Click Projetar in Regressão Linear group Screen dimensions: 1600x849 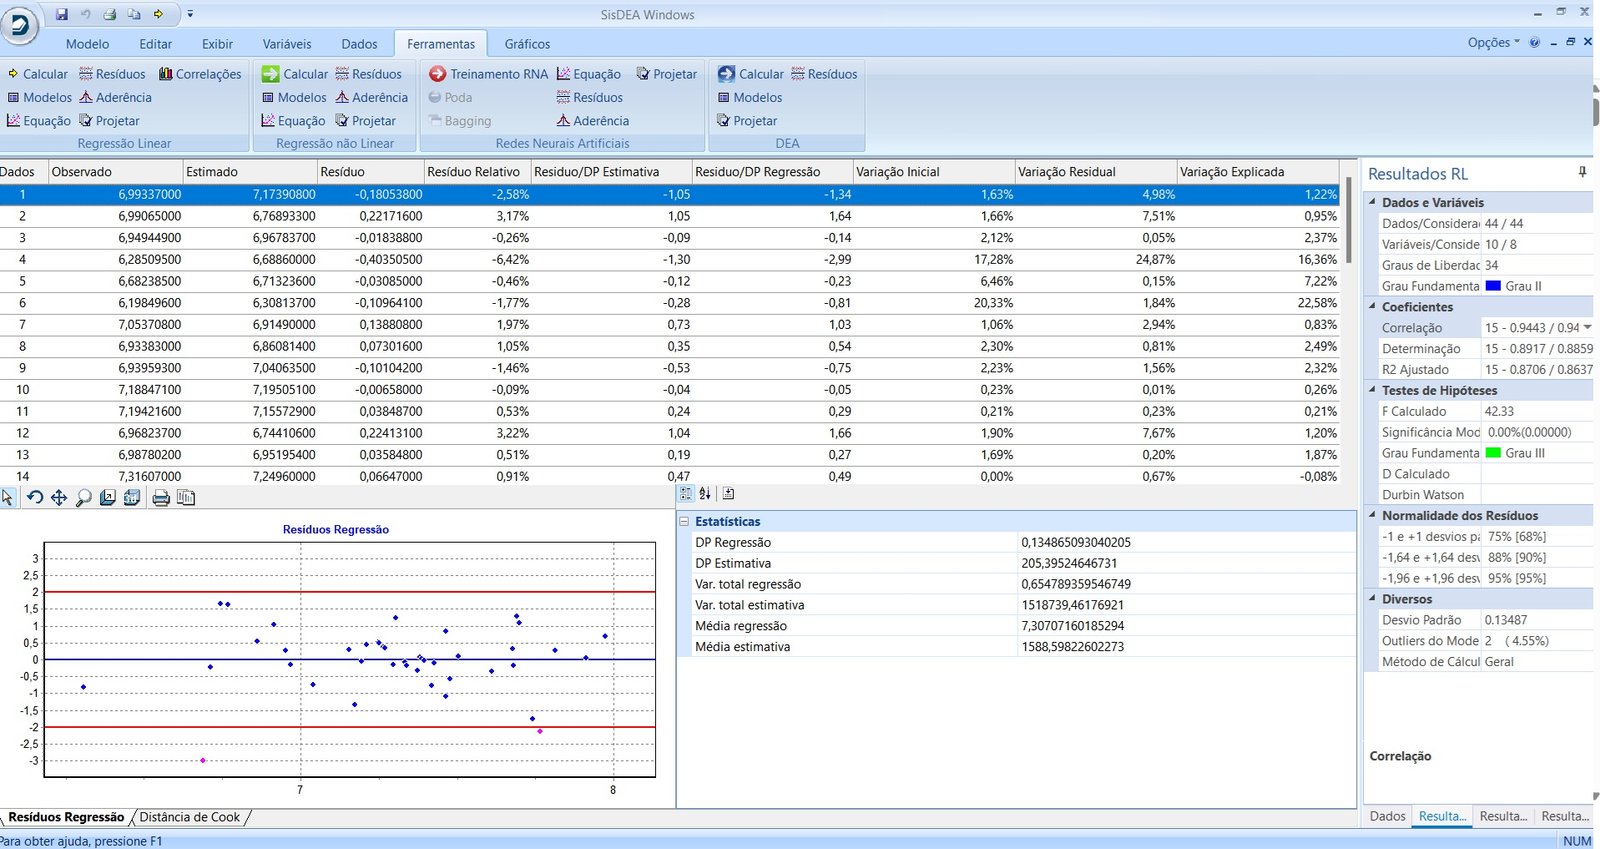pos(109,121)
